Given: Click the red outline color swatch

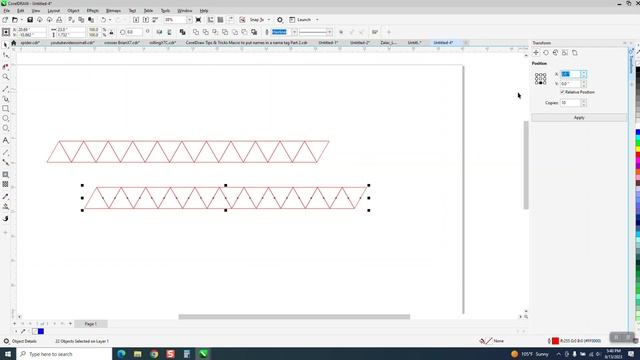Looking at the screenshot, I should [555, 341].
